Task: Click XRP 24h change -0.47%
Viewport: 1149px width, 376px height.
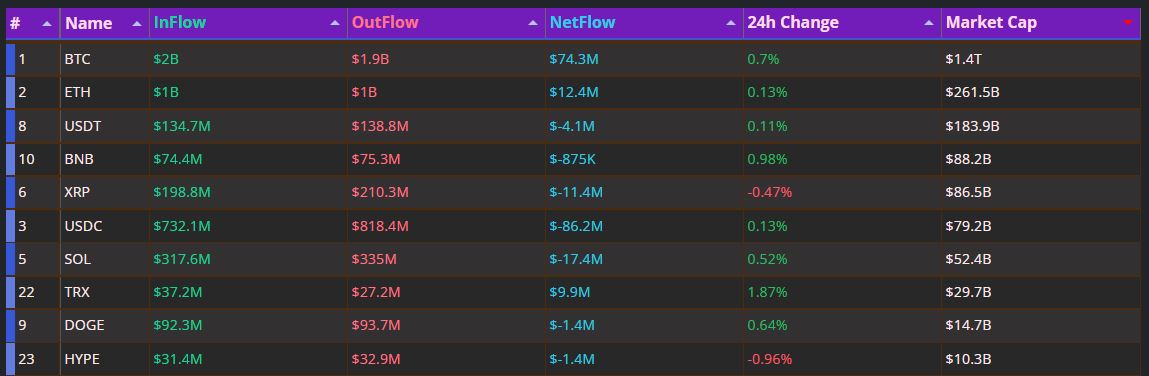Action: click(769, 193)
